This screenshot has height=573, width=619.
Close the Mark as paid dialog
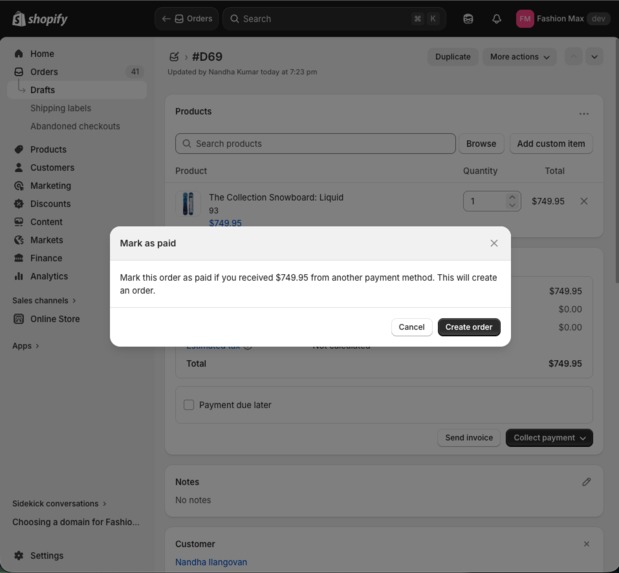pos(494,243)
